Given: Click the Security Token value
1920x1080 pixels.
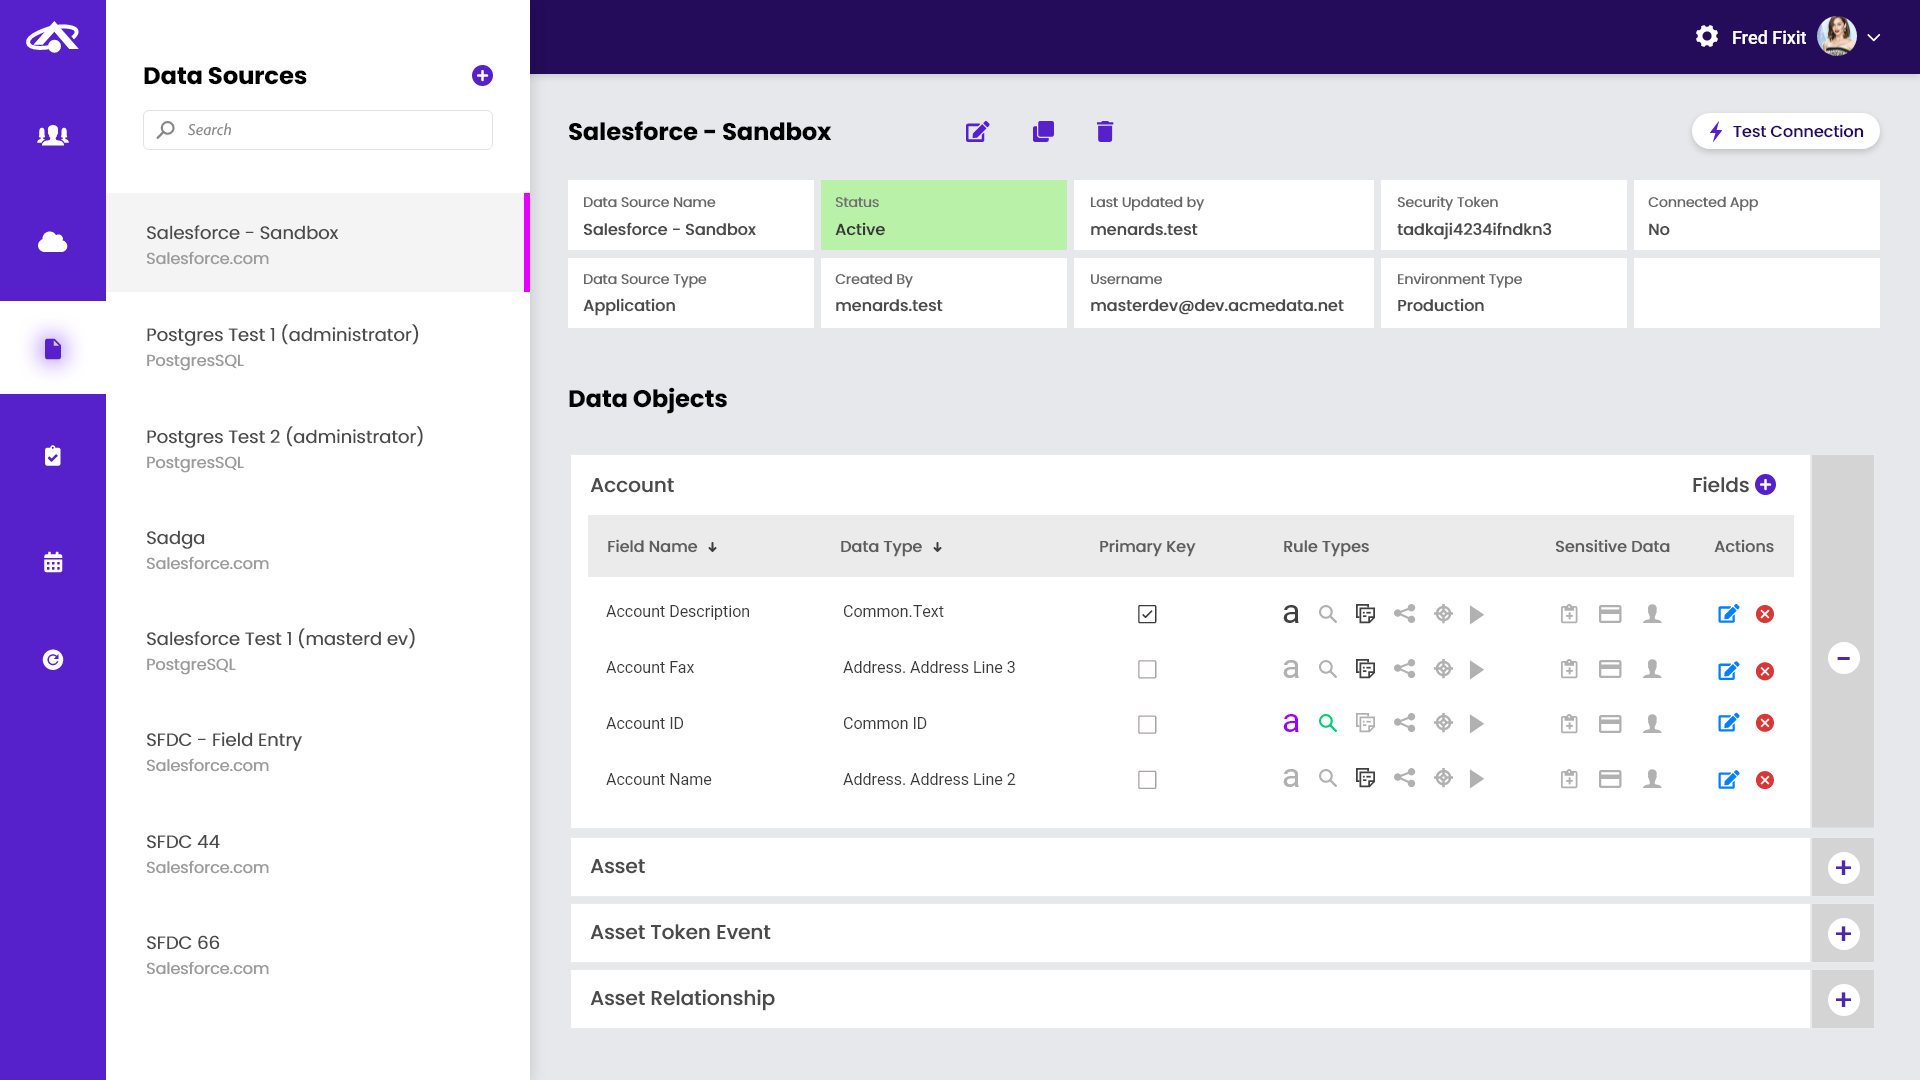Looking at the screenshot, I should 1474,229.
